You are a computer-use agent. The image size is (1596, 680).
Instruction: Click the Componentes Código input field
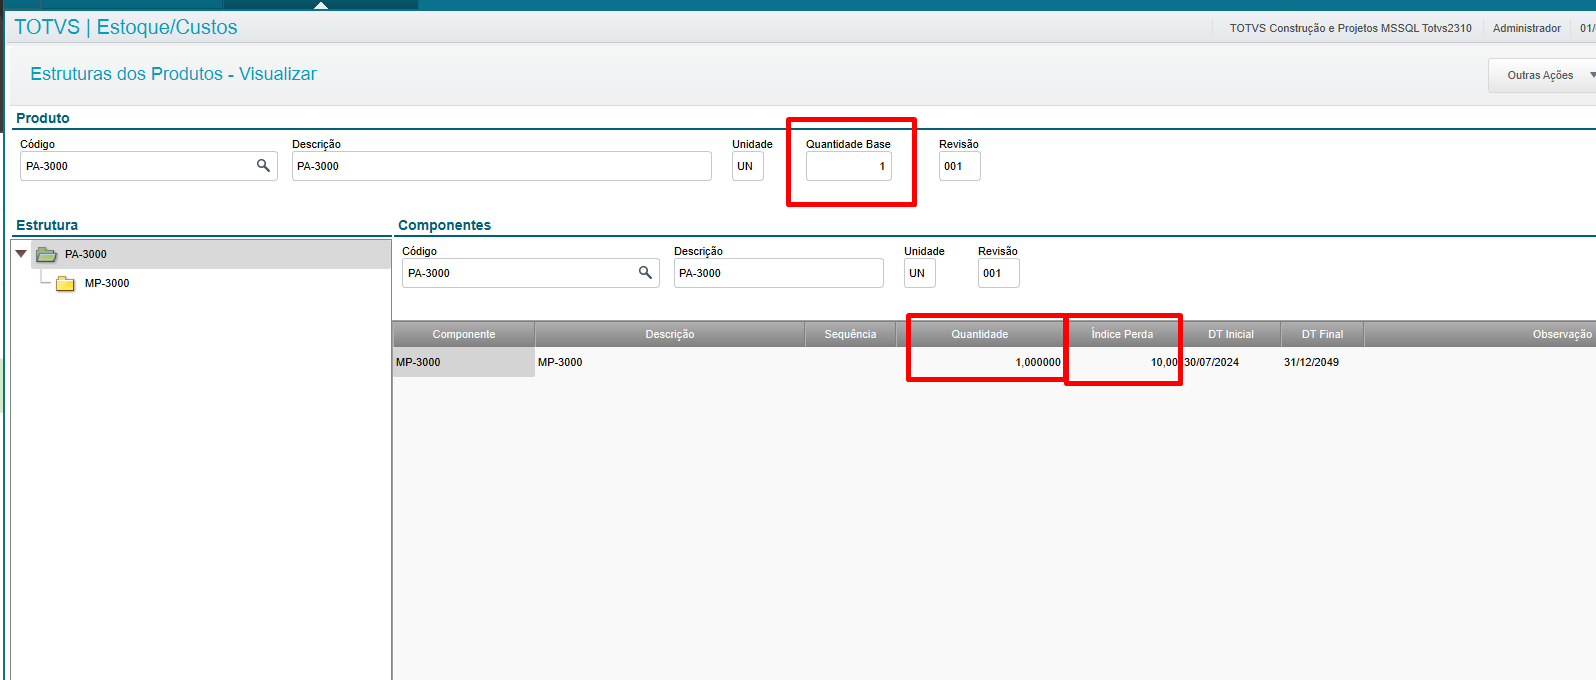[x=530, y=273]
